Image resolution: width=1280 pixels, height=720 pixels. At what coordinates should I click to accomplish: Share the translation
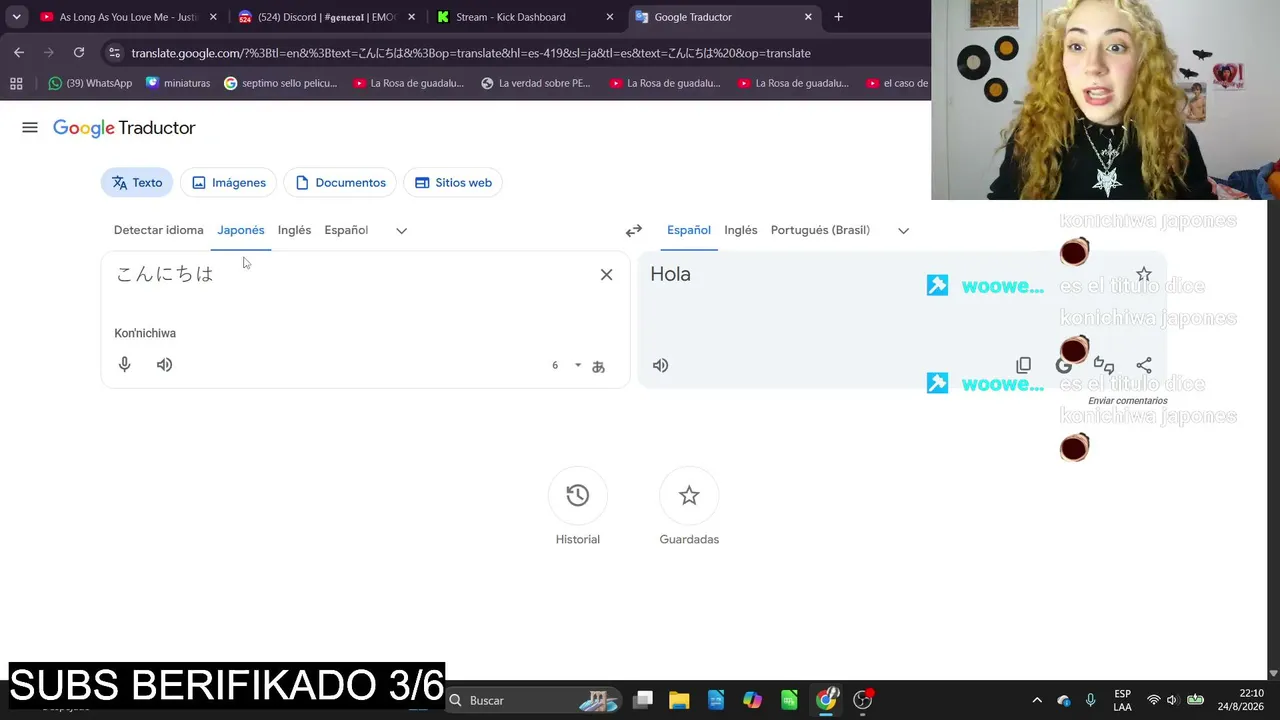pyautogui.click(x=1144, y=365)
